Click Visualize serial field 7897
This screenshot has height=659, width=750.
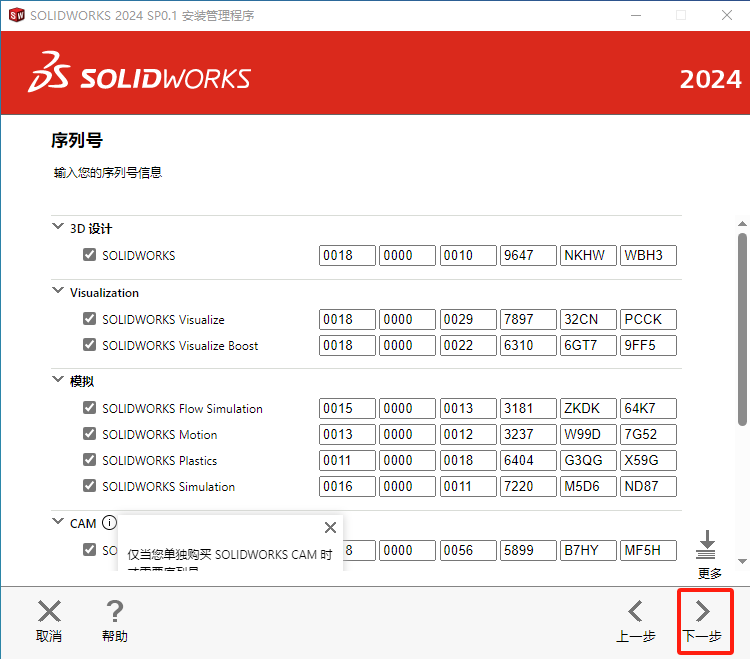tap(528, 319)
